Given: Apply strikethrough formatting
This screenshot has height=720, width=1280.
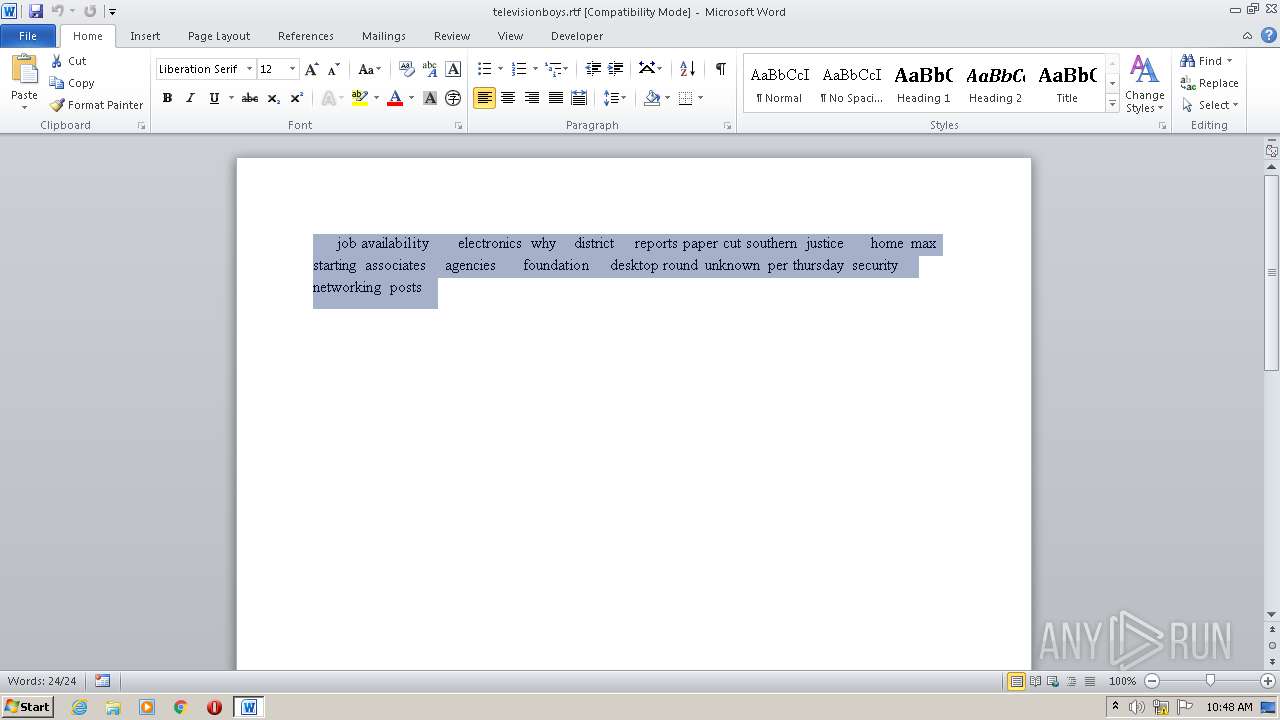Looking at the screenshot, I should click(250, 98).
